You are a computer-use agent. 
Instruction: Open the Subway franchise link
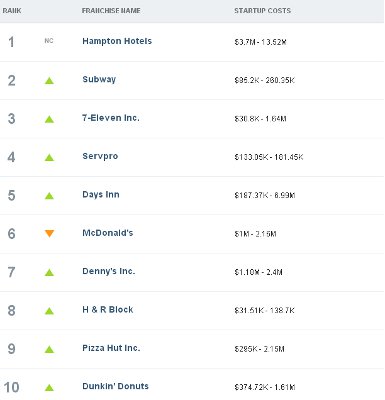click(x=99, y=80)
